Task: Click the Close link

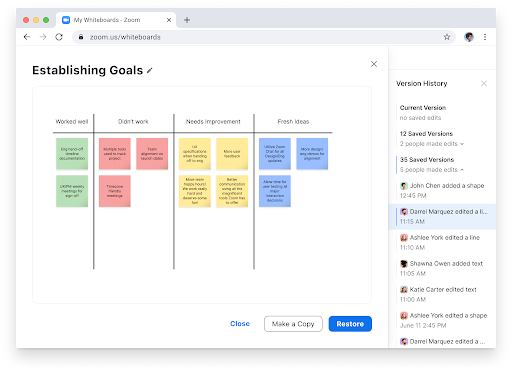Action: pyautogui.click(x=240, y=324)
